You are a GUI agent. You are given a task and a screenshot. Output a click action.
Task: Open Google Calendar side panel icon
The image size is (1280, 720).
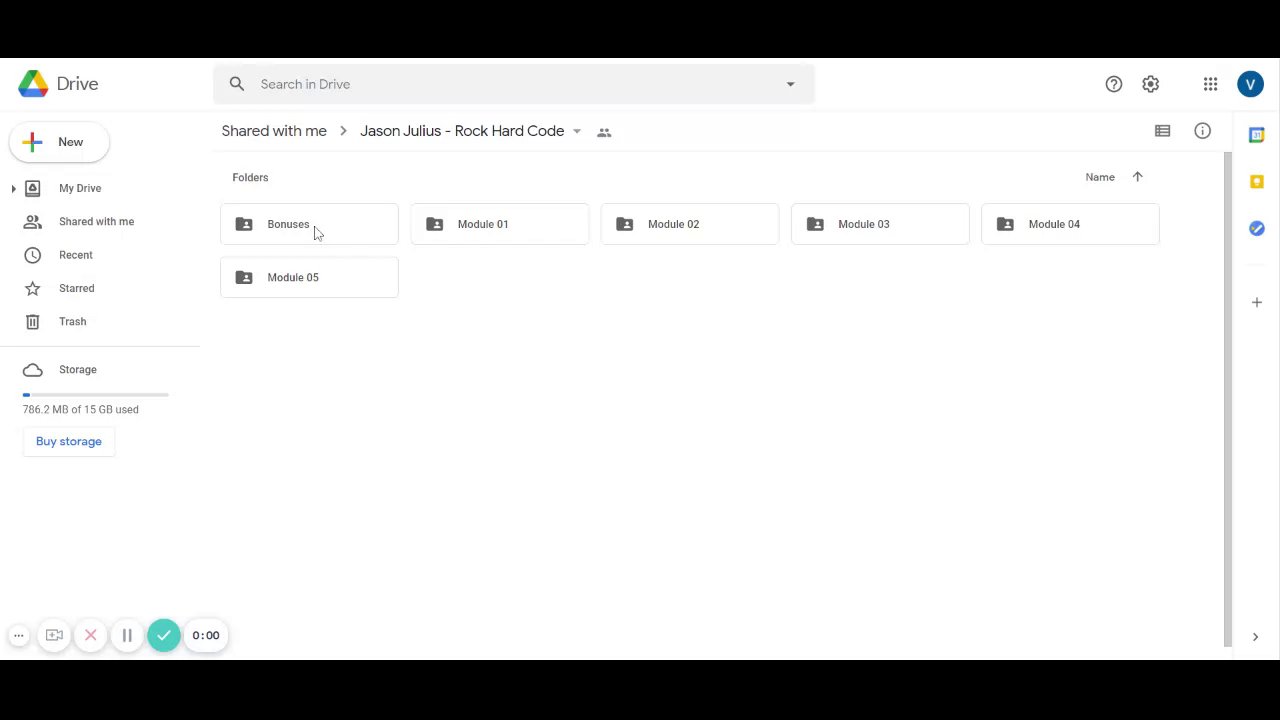click(1257, 135)
